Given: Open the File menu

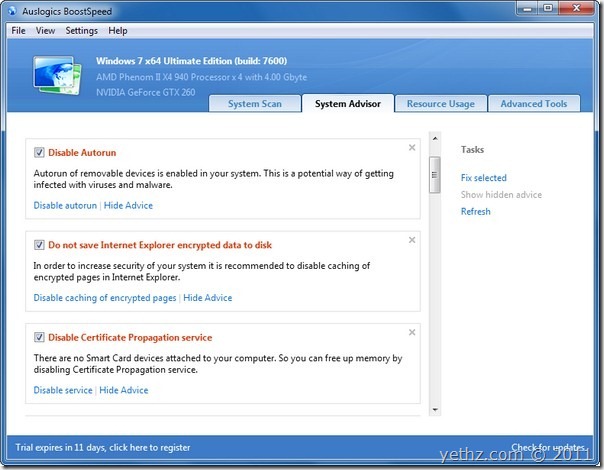Looking at the screenshot, I should pyautogui.click(x=18, y=31).
